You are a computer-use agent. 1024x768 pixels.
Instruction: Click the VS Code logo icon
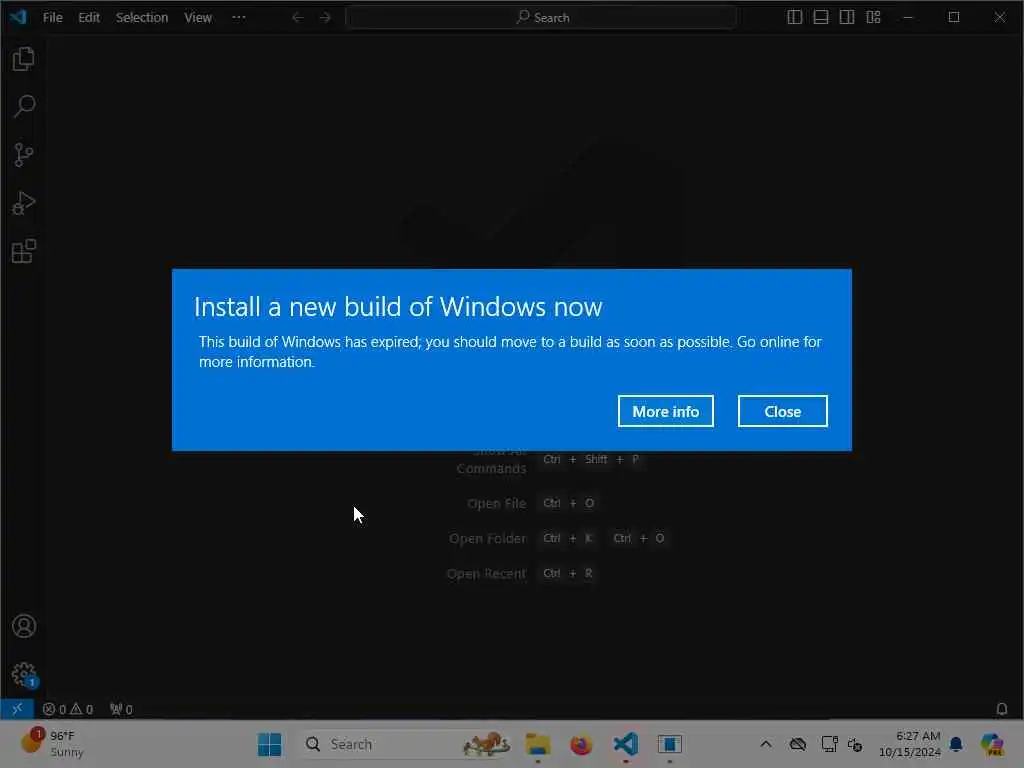coord(18,17)
